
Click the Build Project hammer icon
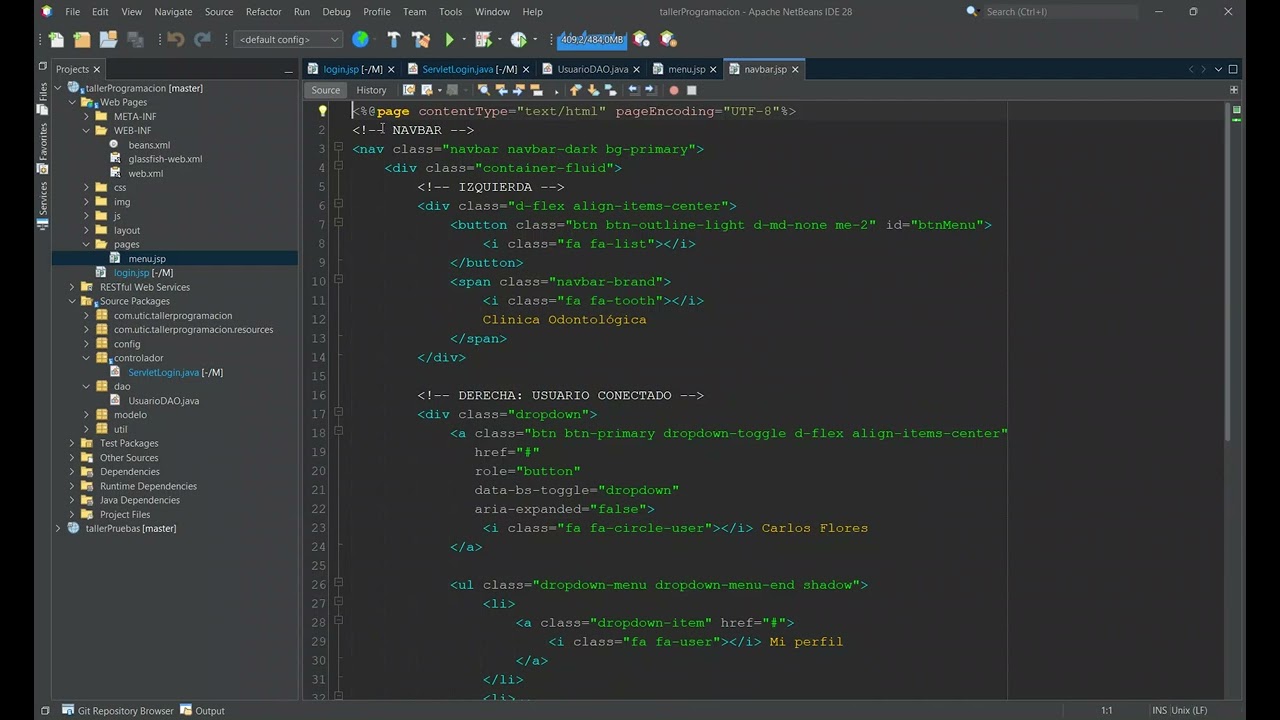click(393, 40)
